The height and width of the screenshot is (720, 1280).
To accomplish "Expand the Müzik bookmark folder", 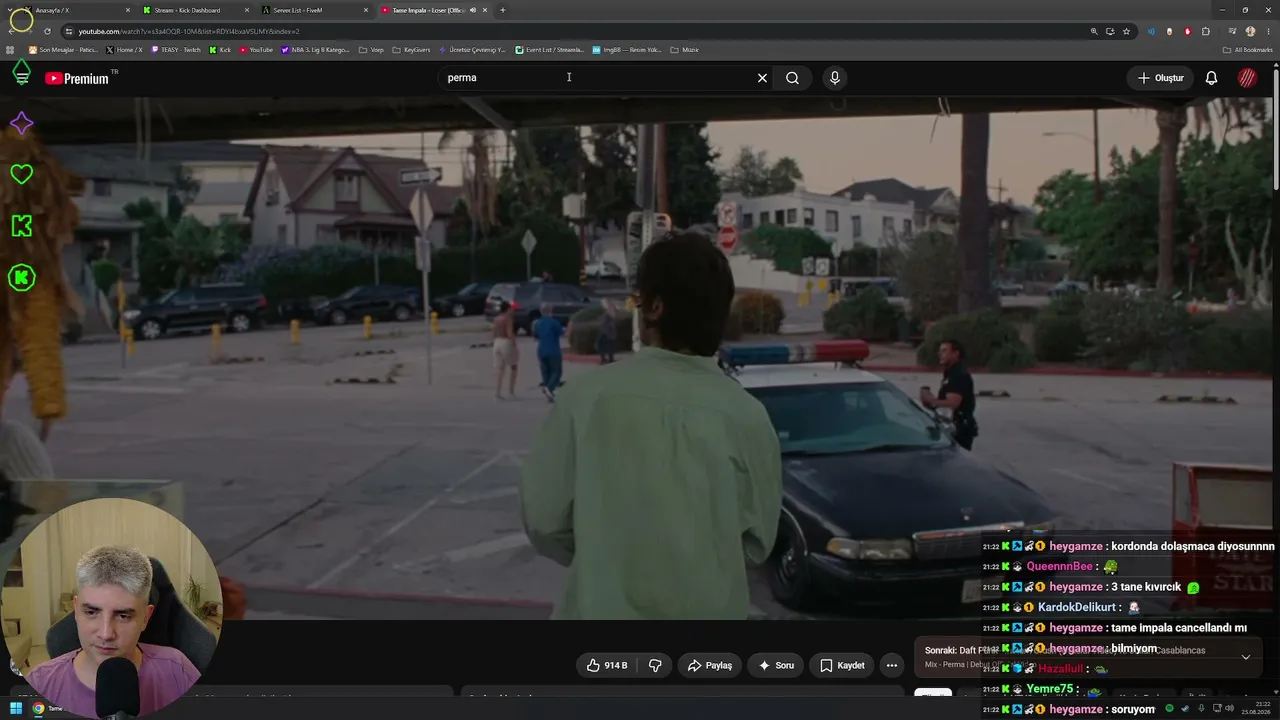I will coord(685,49).
